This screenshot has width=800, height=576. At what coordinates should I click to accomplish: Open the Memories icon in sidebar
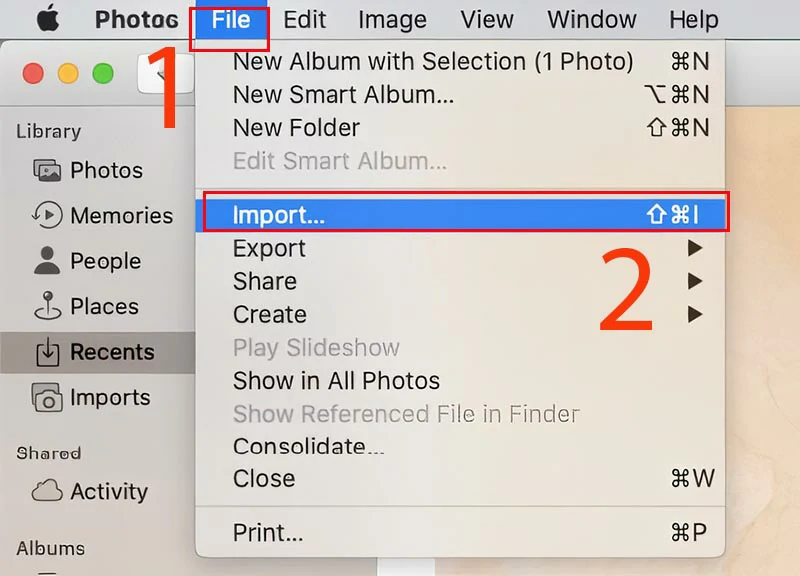coord(47,215)
